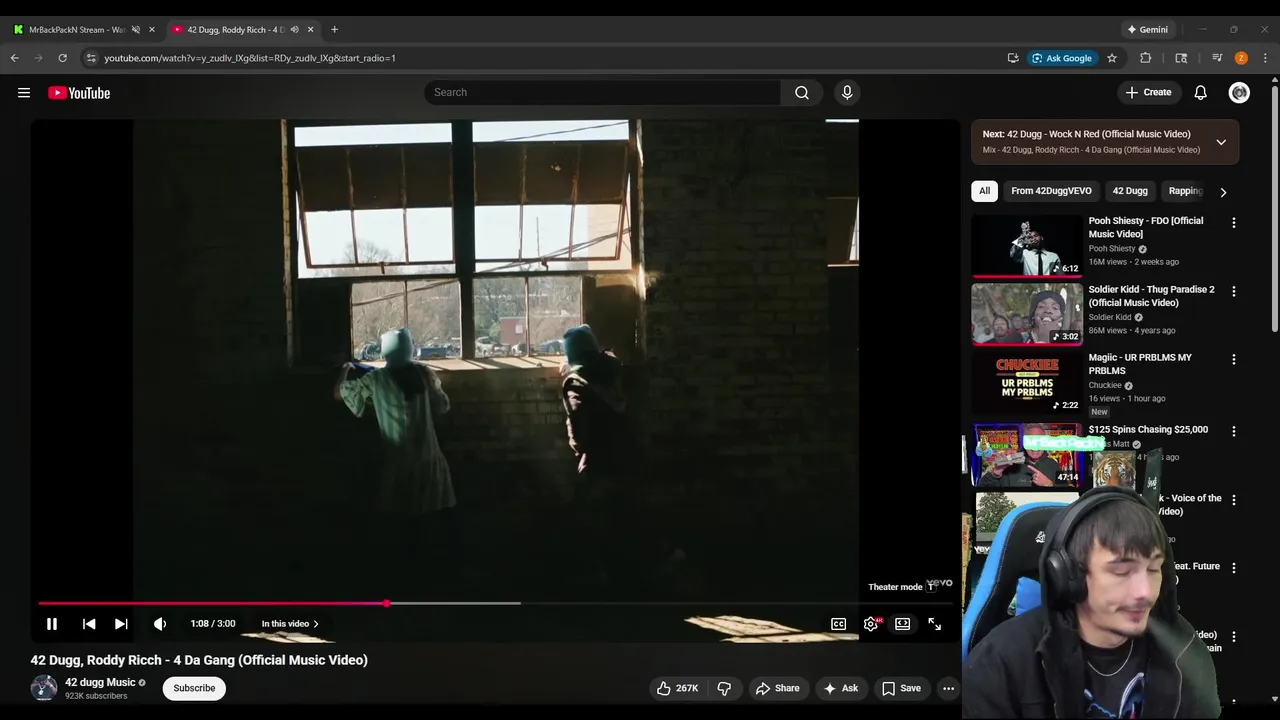
Task: Install app icon in address bar
Action: pos(1013,58)
